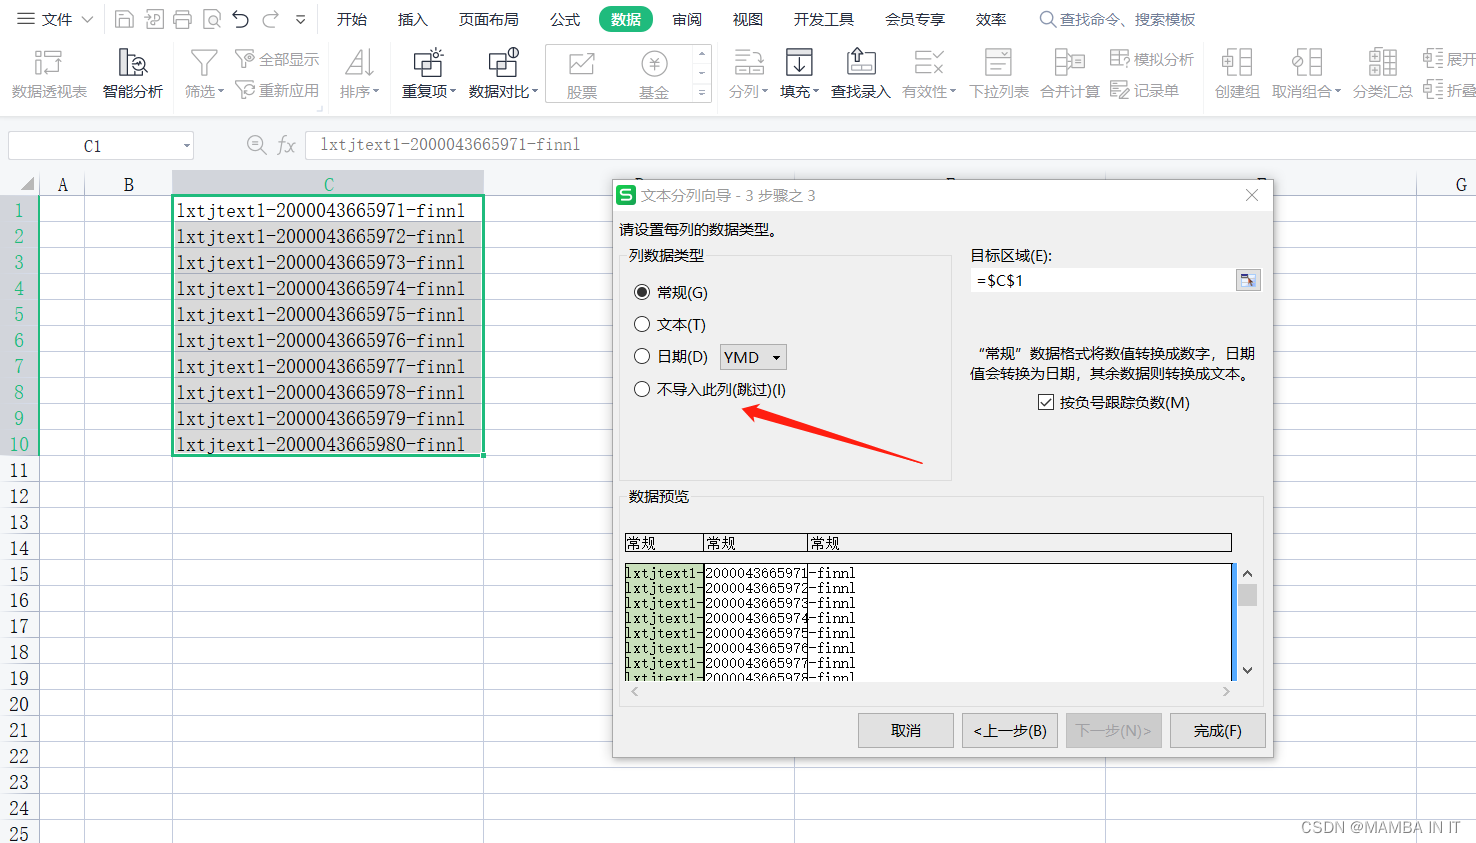This screenshot has height=843, width=1476.
Task: Open the Validation (有效性) tool
Action: coord(929,74)
